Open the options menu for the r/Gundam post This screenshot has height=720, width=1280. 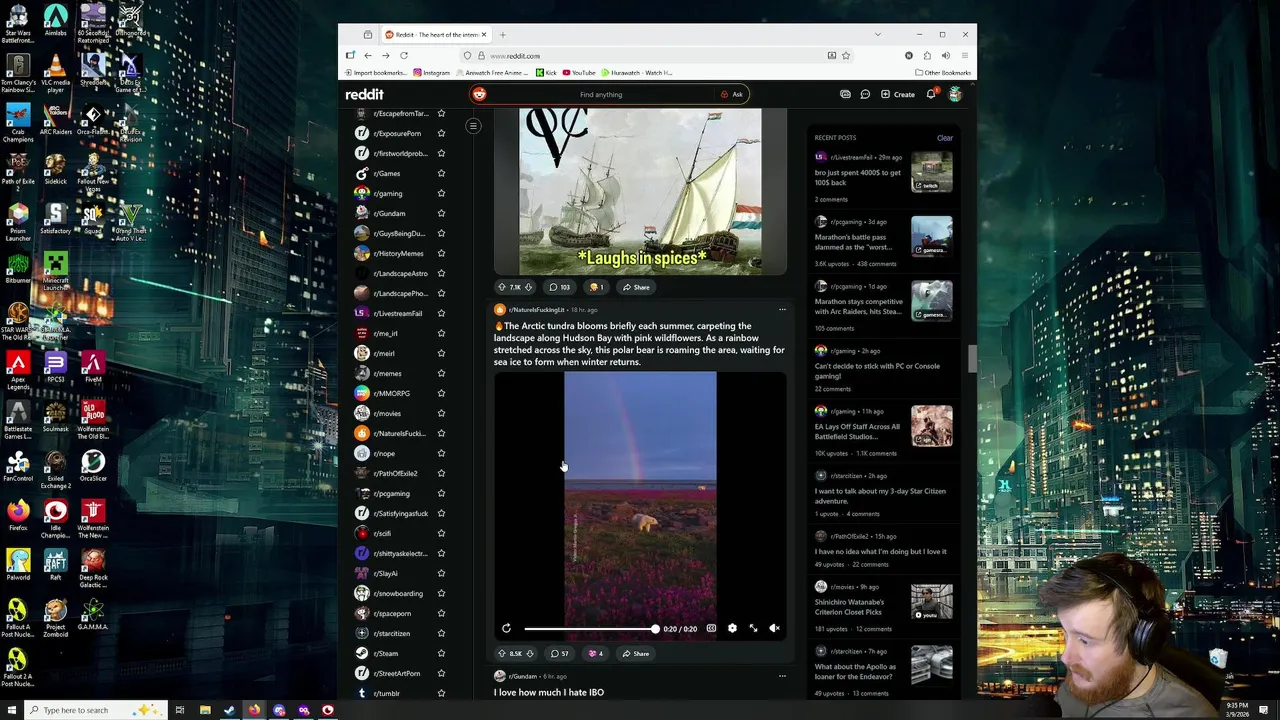[x=782, y=676]
